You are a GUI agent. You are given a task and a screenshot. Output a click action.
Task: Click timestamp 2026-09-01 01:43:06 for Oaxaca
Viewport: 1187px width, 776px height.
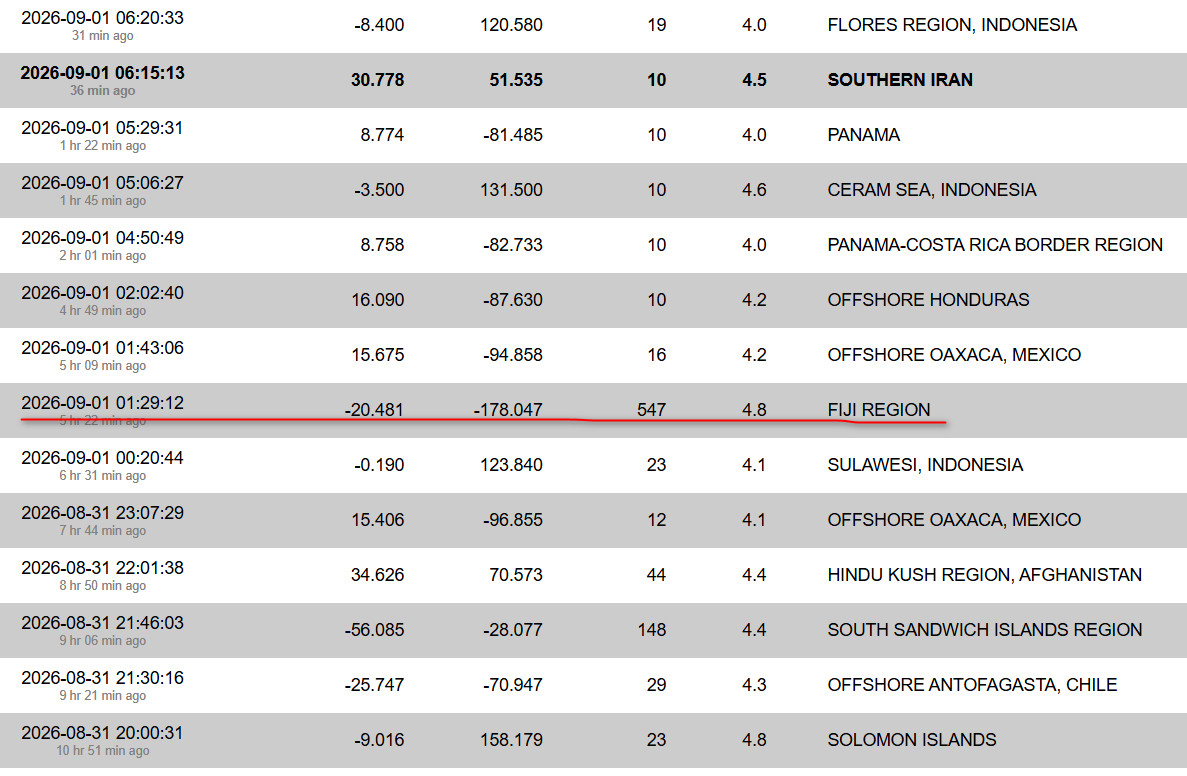(102, 347)
